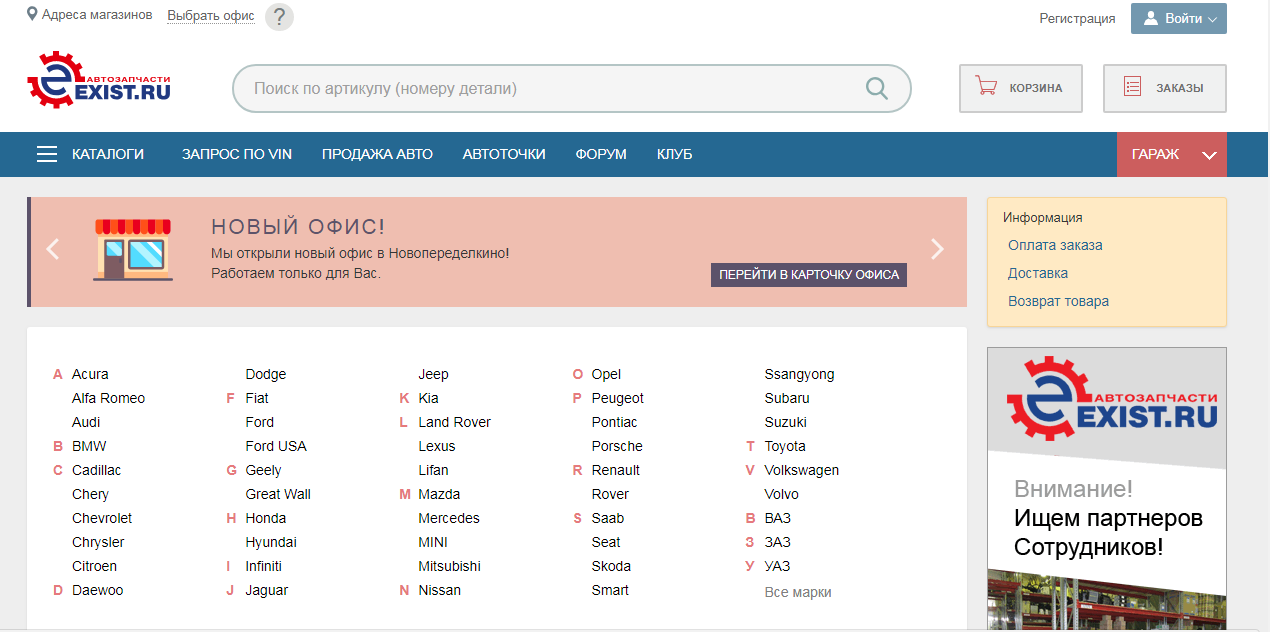Select the Mazda brand
This screenshot has height=632, width=1270.
(440, 494)
